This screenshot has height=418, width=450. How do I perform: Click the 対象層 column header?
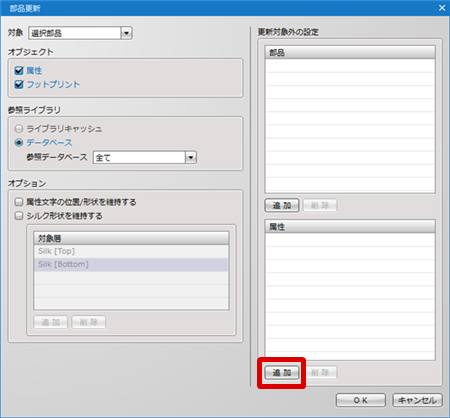(x=131, y=238)
